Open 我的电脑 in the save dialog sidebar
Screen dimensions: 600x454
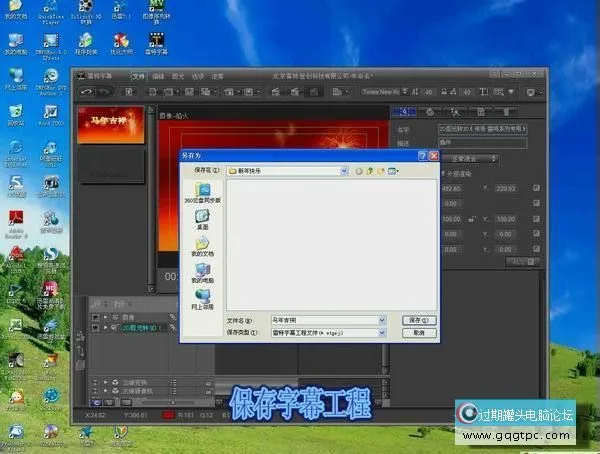click(x=202, y=272)
